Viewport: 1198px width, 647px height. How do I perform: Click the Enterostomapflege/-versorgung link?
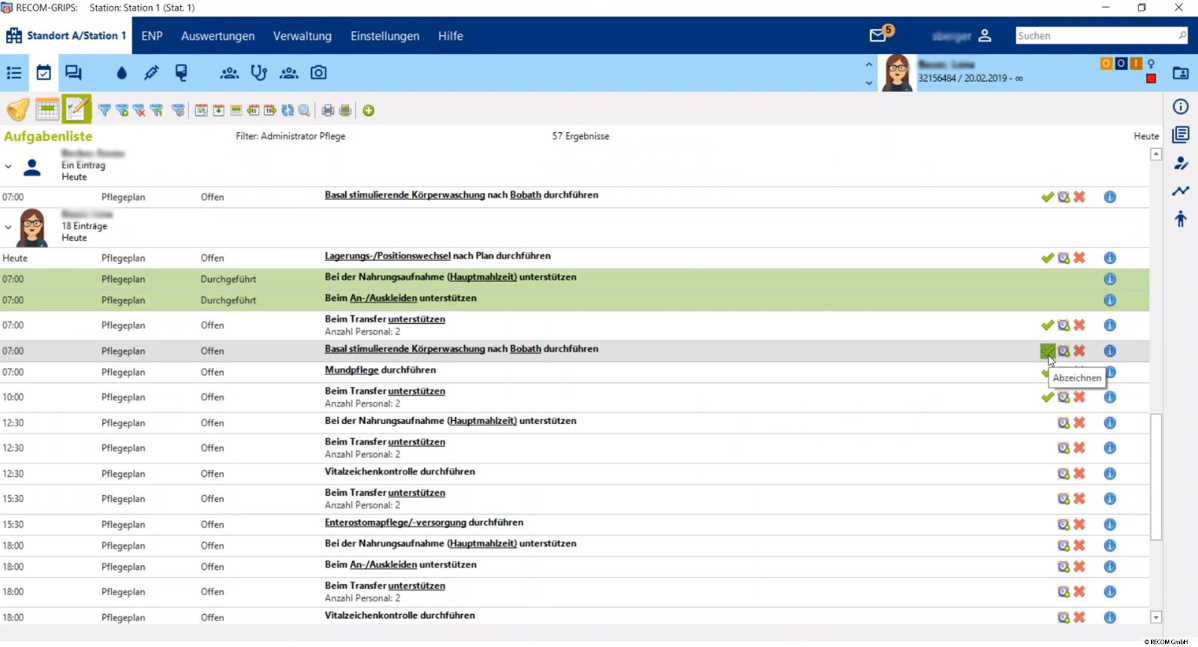tap(395, 523)
